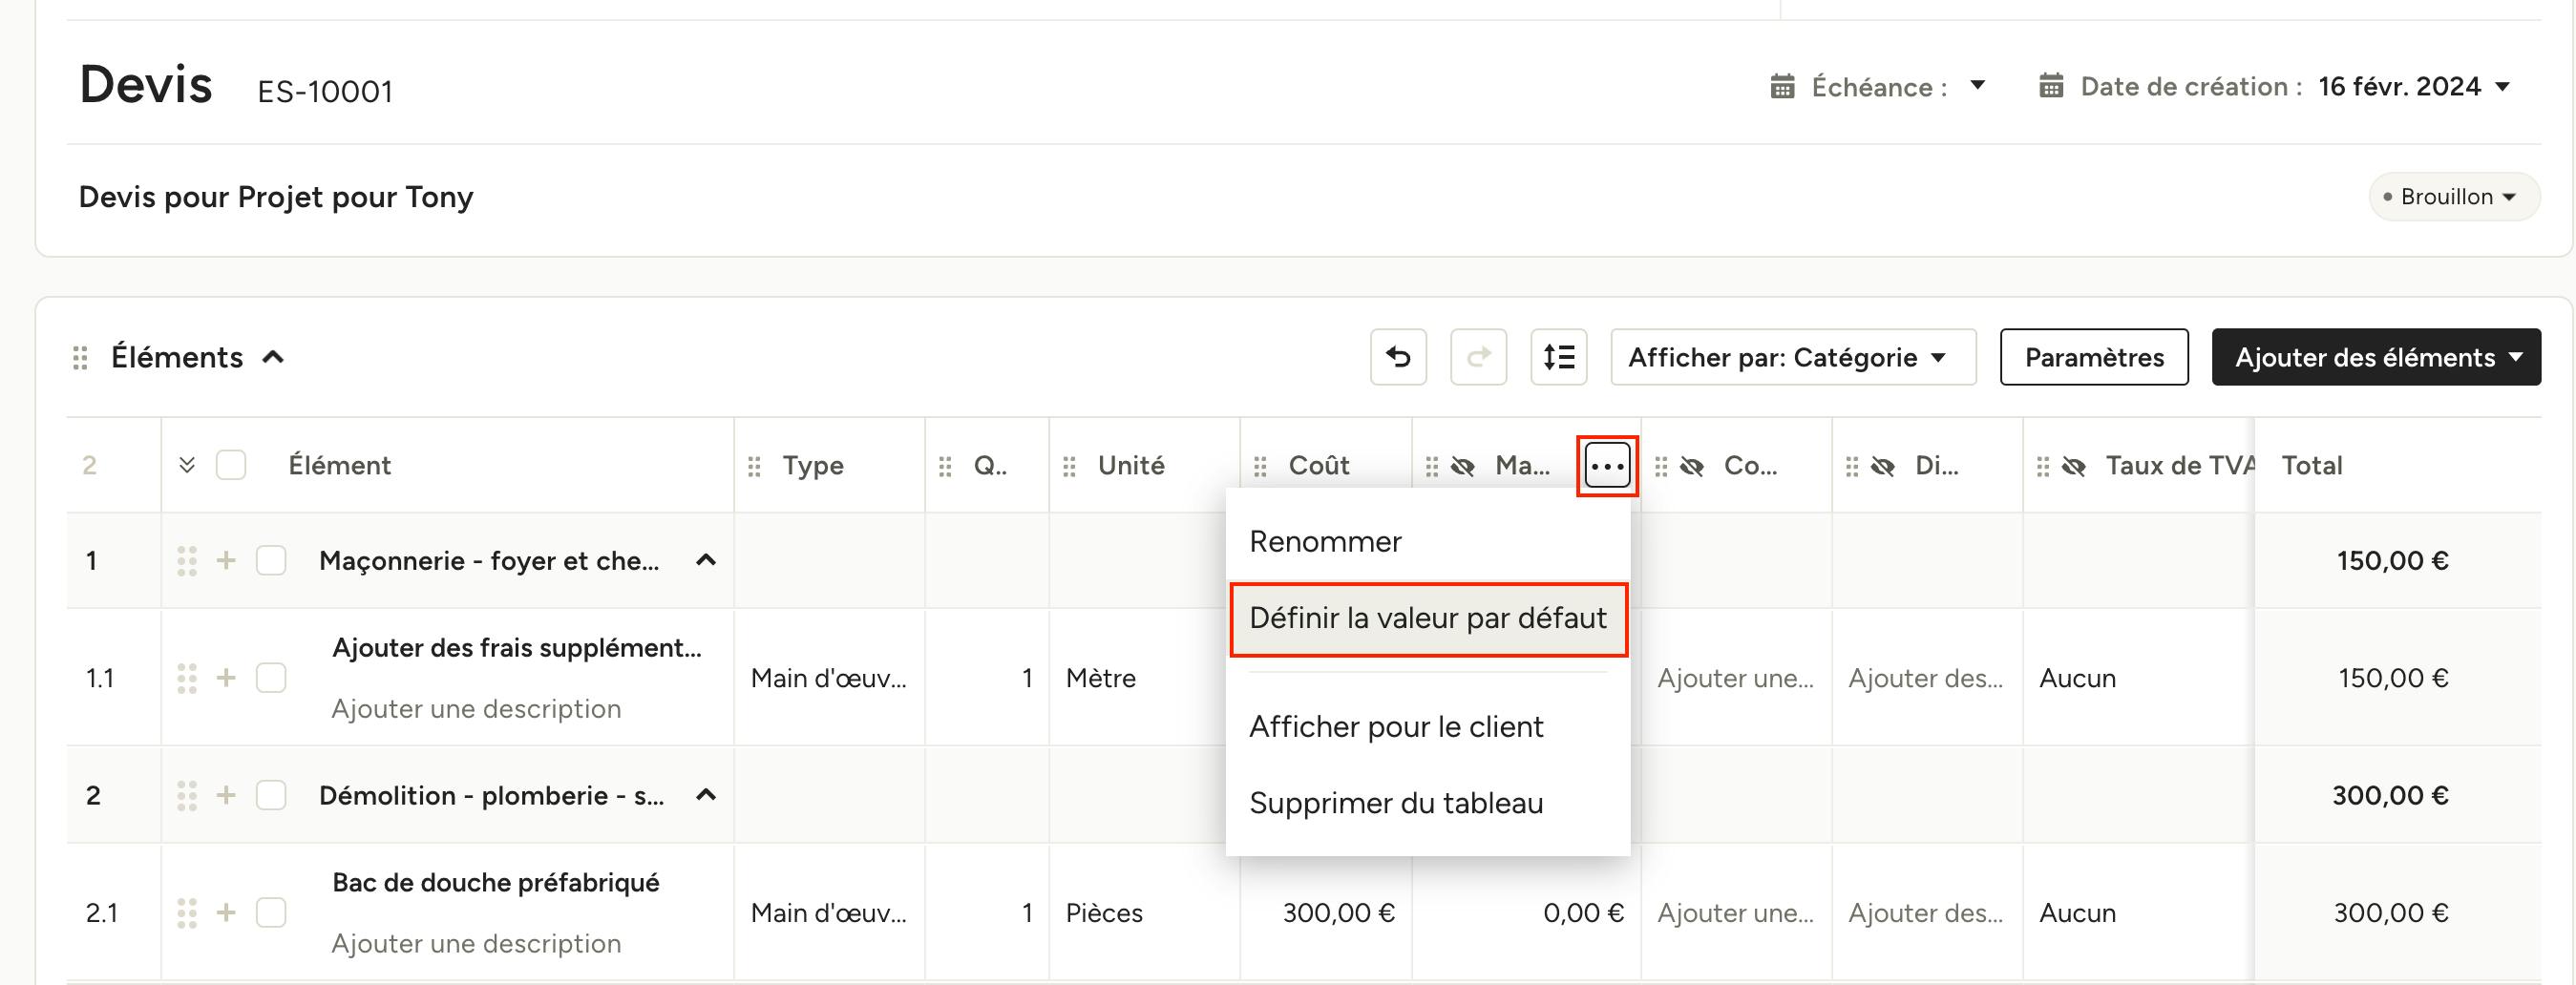2576x985 pixels.
Task: Open the Brouillon status dropdown
Action: pos(2454,197)
